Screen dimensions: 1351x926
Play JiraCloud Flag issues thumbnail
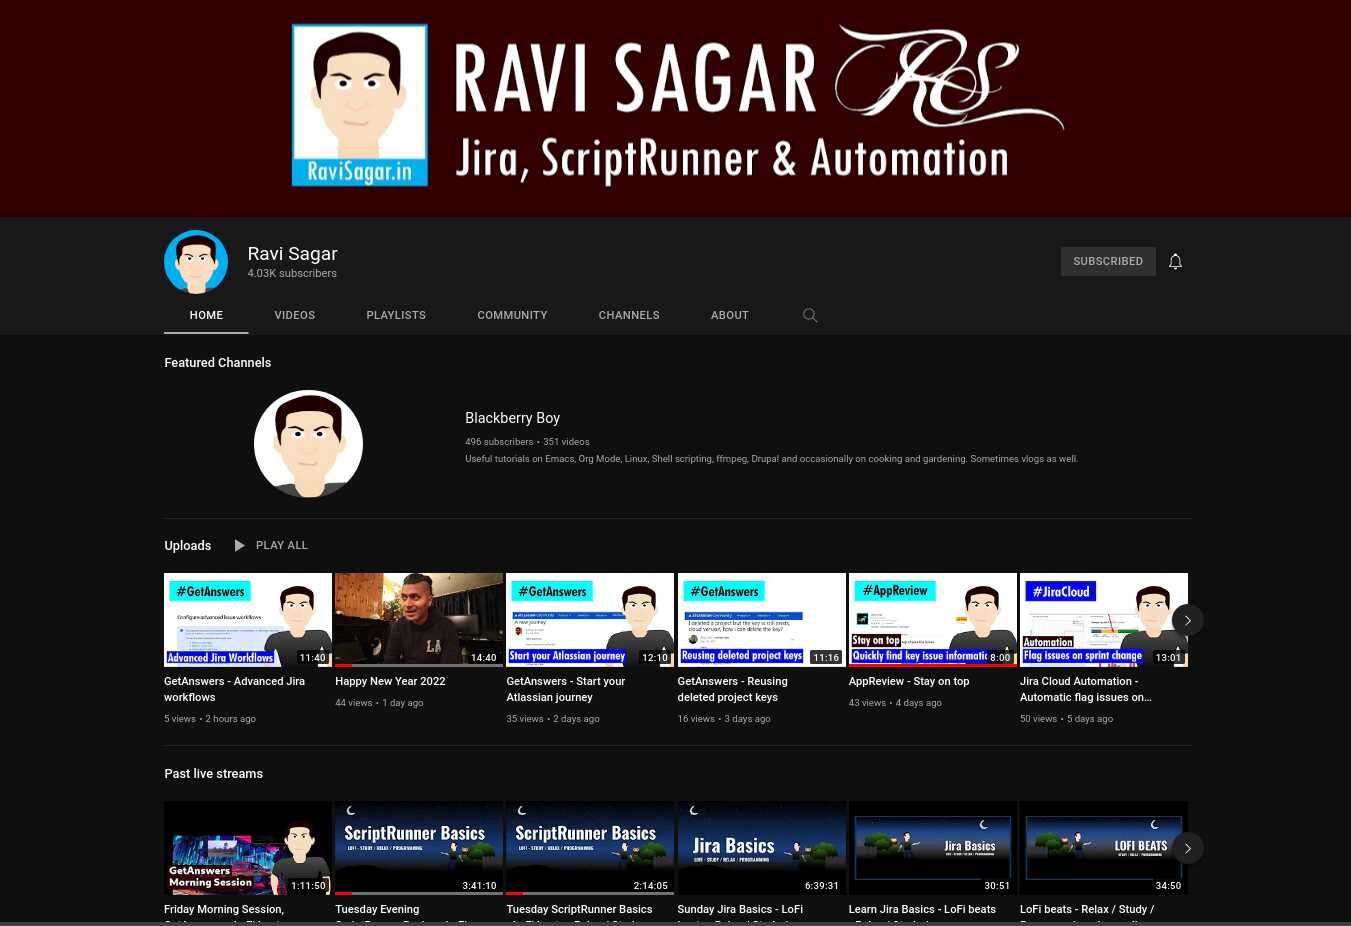(1104, 620)
